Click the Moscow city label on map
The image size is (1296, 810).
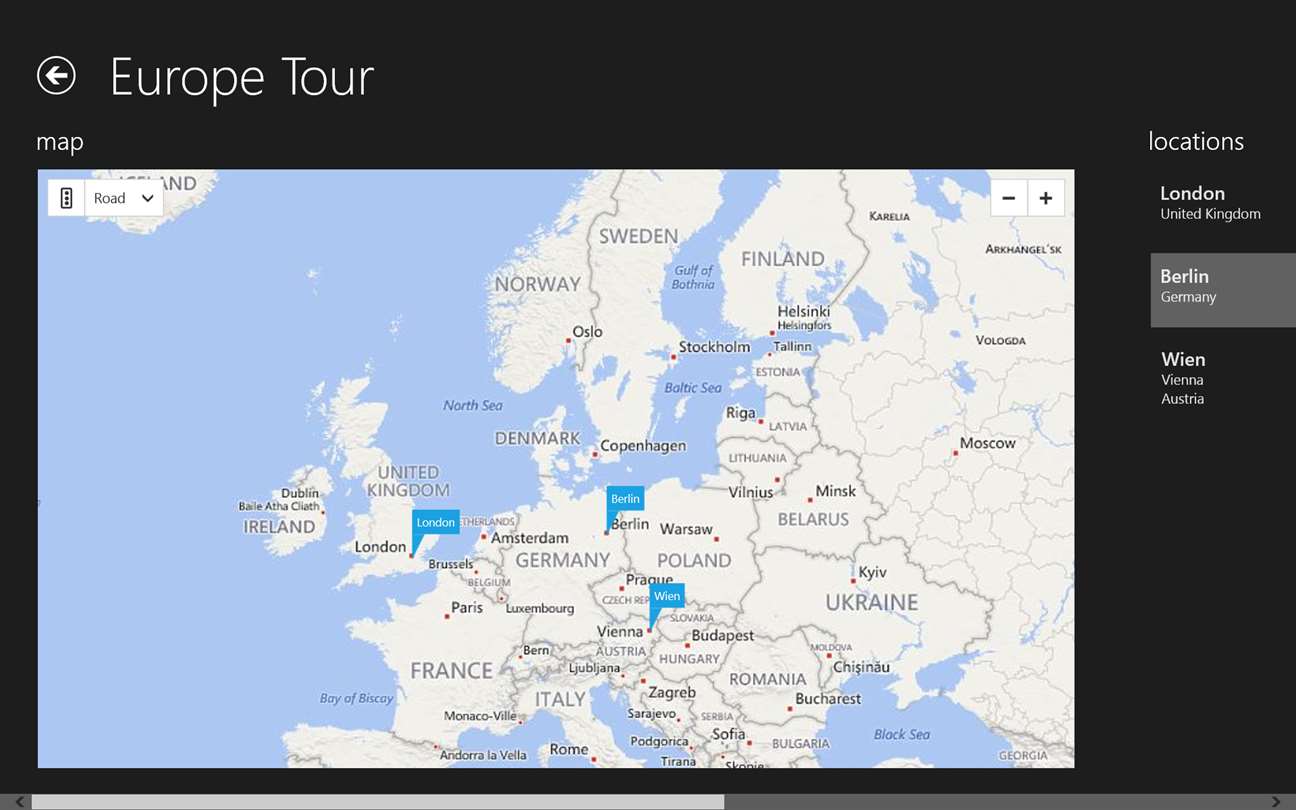(x=987, y=443)
